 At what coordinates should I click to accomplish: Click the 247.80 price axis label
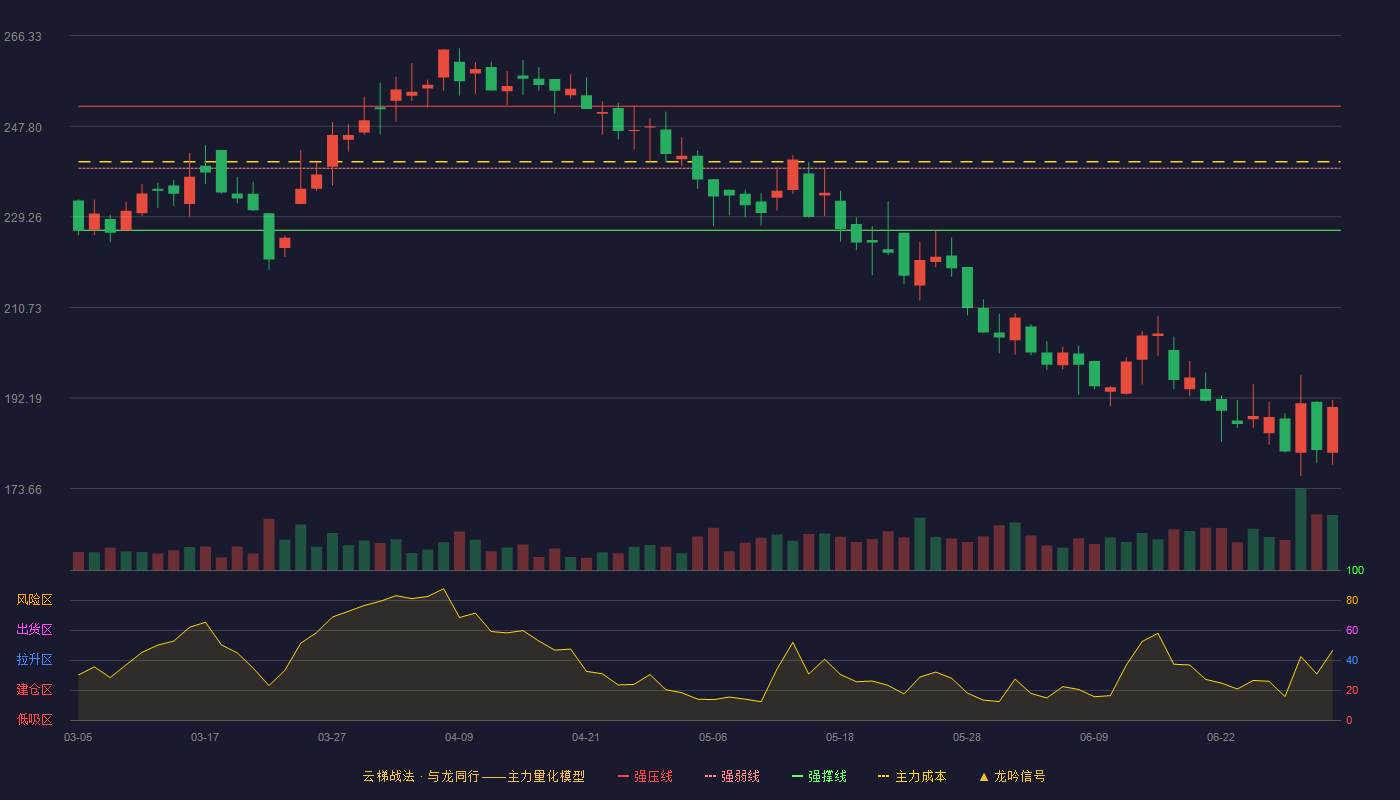coord(23,128)
